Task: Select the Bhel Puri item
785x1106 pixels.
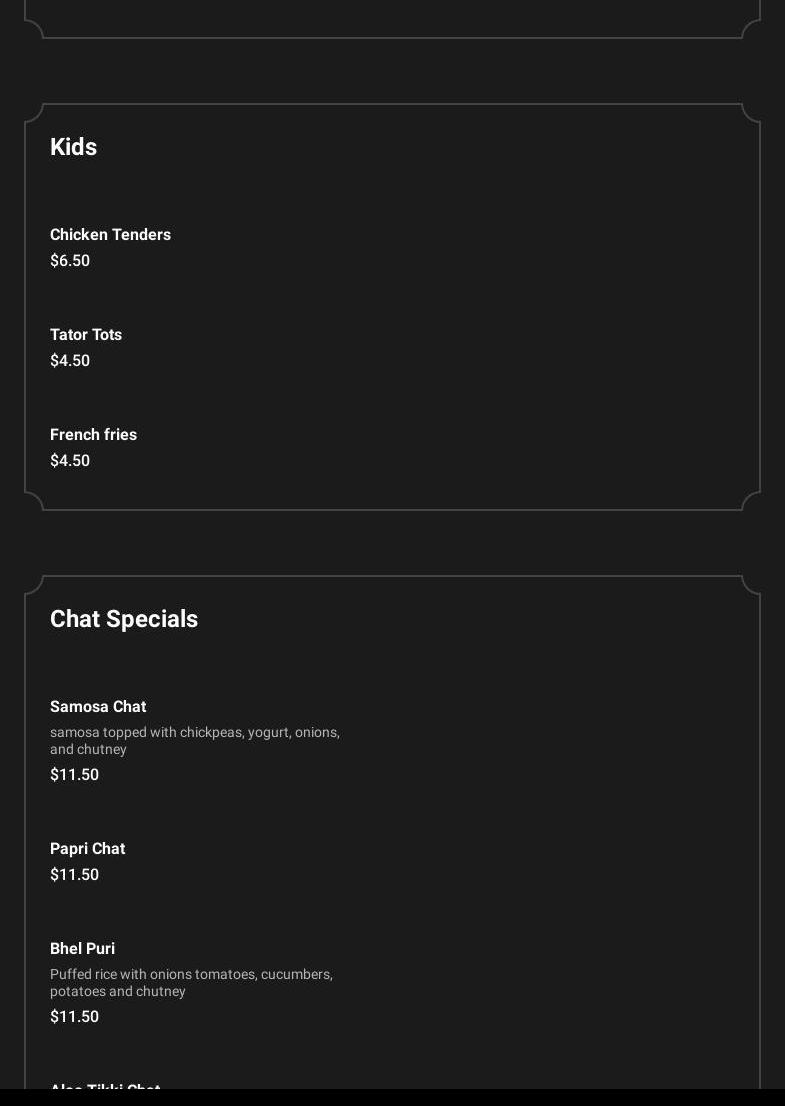Action: (82, 949)
